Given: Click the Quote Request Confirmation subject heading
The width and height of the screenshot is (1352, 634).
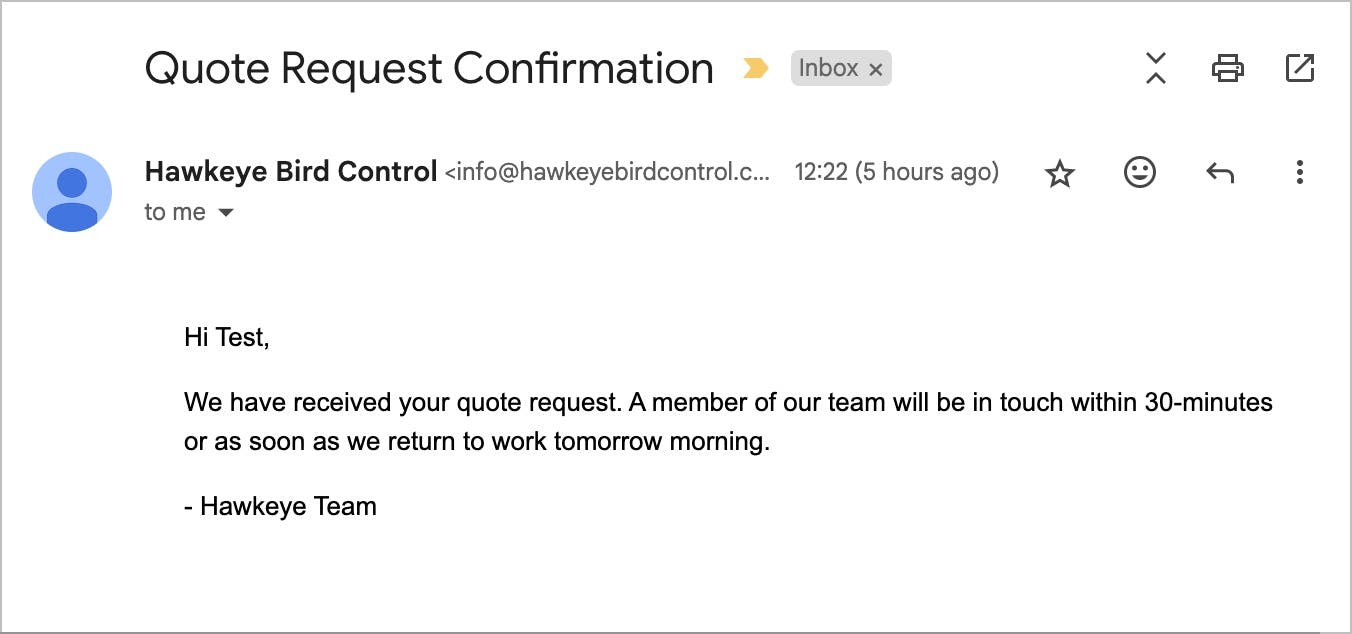Looking at the screenshot, I should (429, 68).
